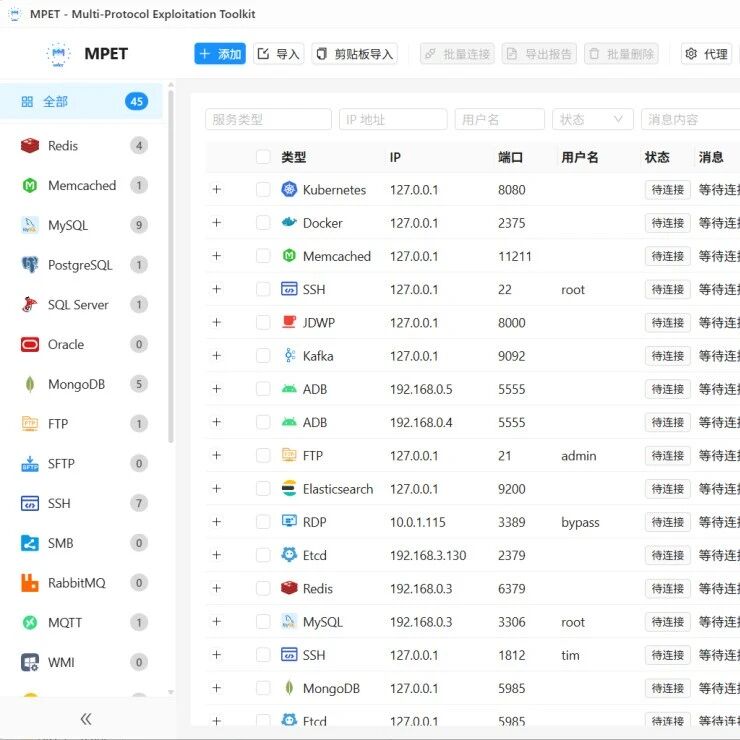This screenshot has height=740, width=740.
Task: Click the 用户名 filter input
Action: pos(500,119)
